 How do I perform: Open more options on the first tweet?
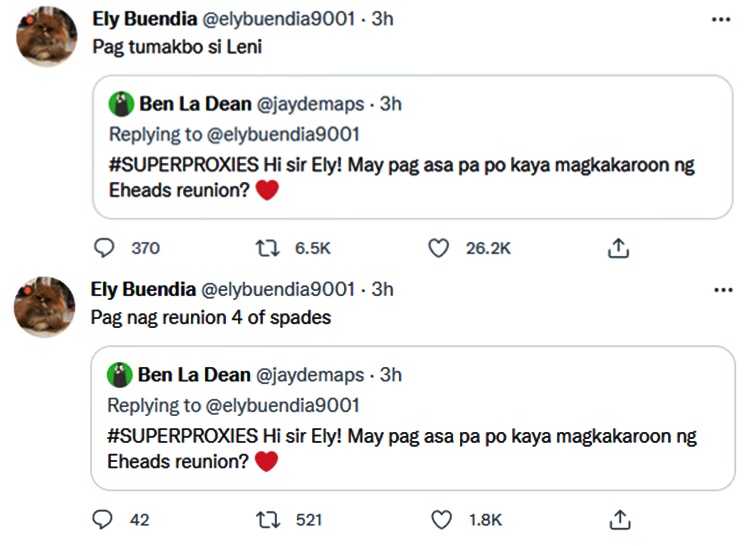721,19
